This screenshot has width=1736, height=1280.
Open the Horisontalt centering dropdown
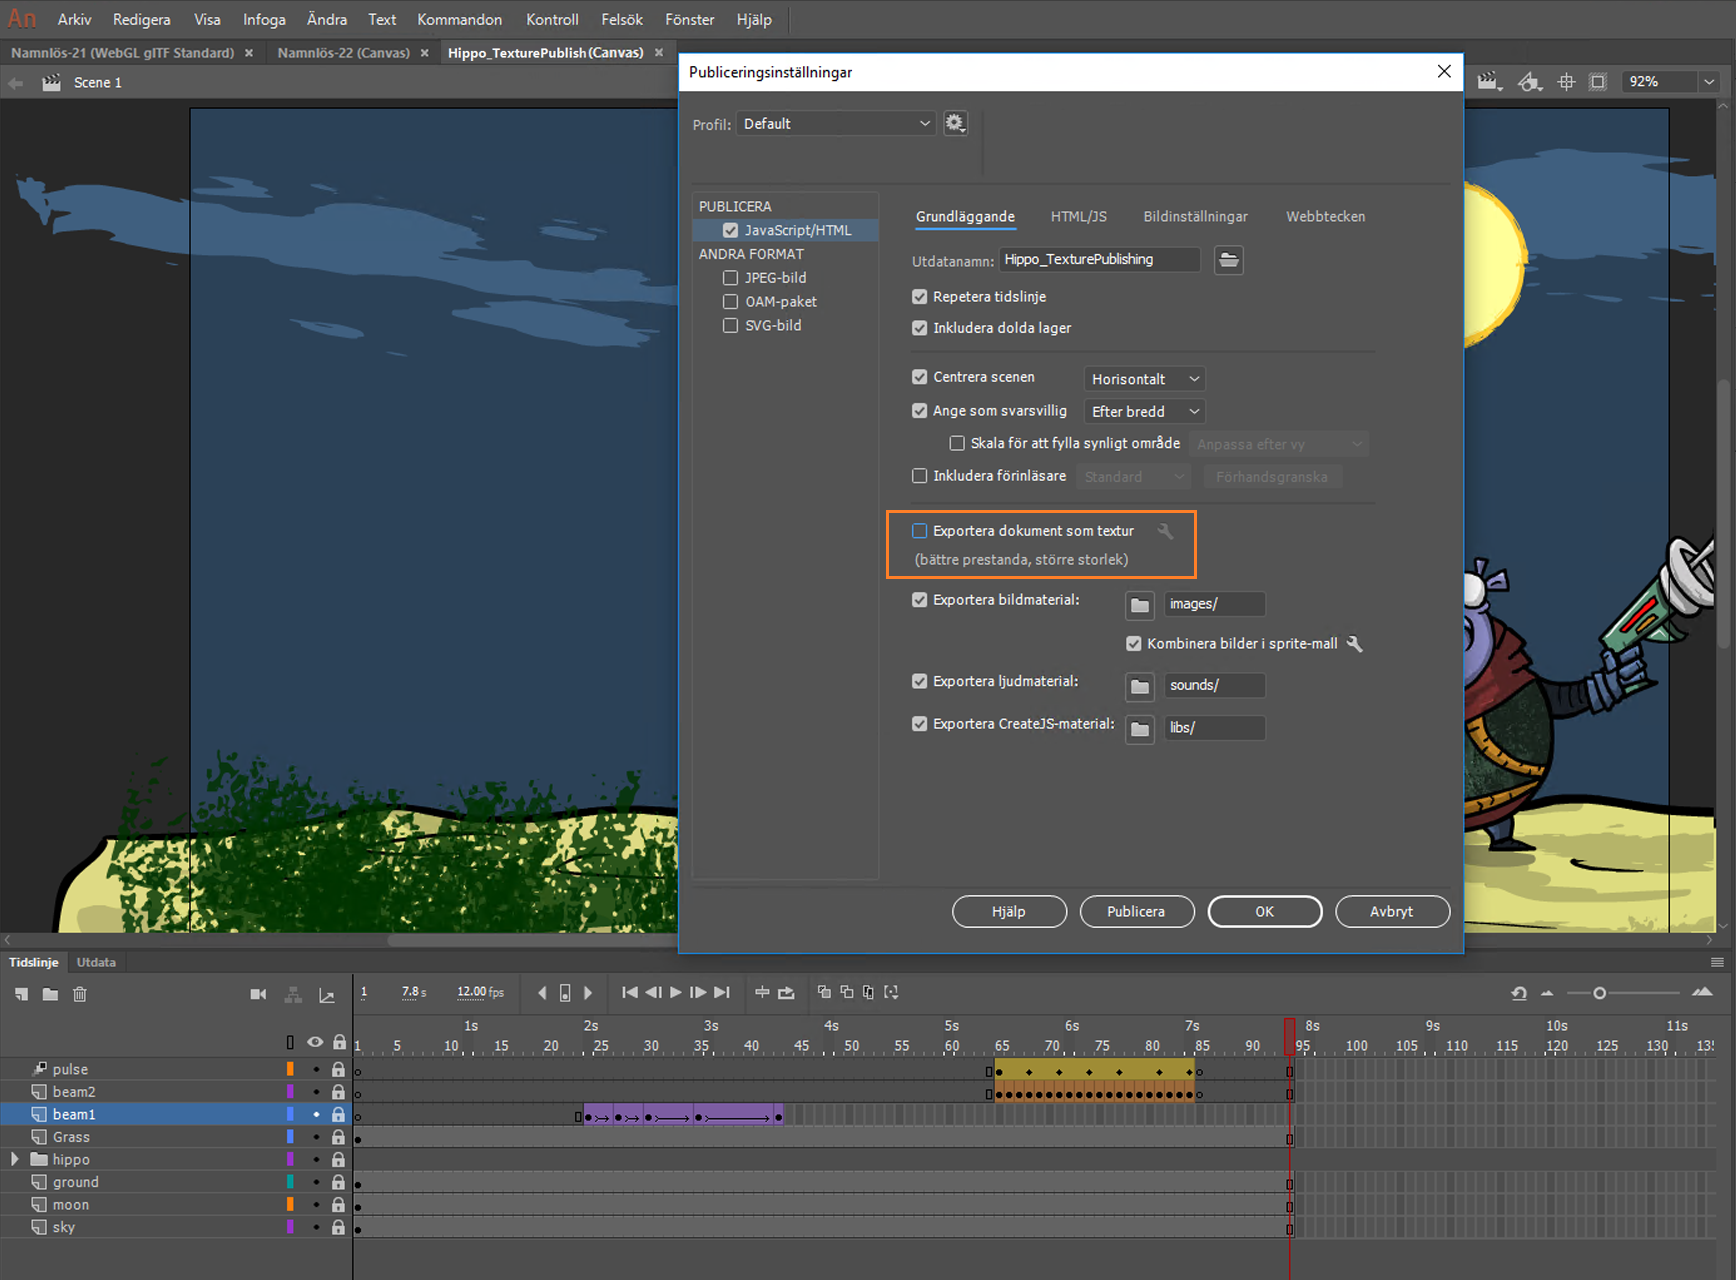pos(1144,379)
